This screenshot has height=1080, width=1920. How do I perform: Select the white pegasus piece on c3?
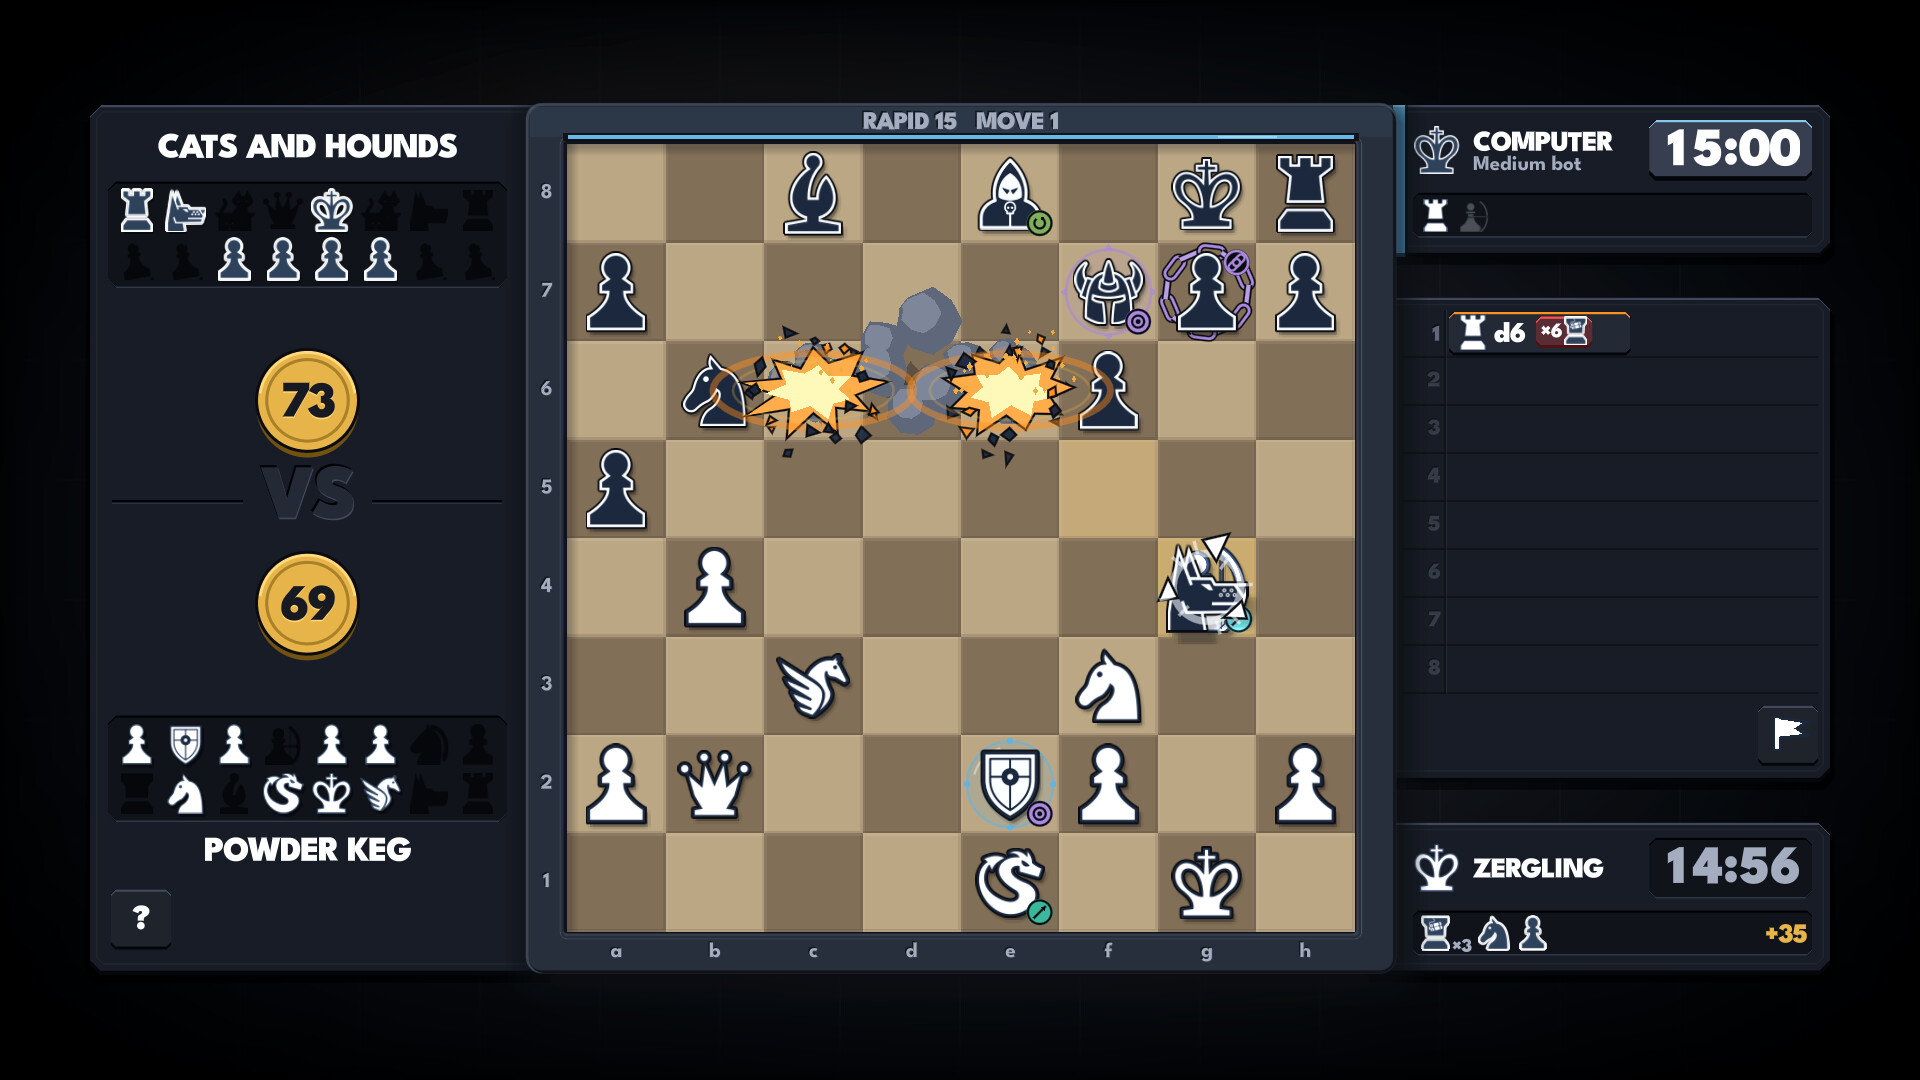pos(813,685)
